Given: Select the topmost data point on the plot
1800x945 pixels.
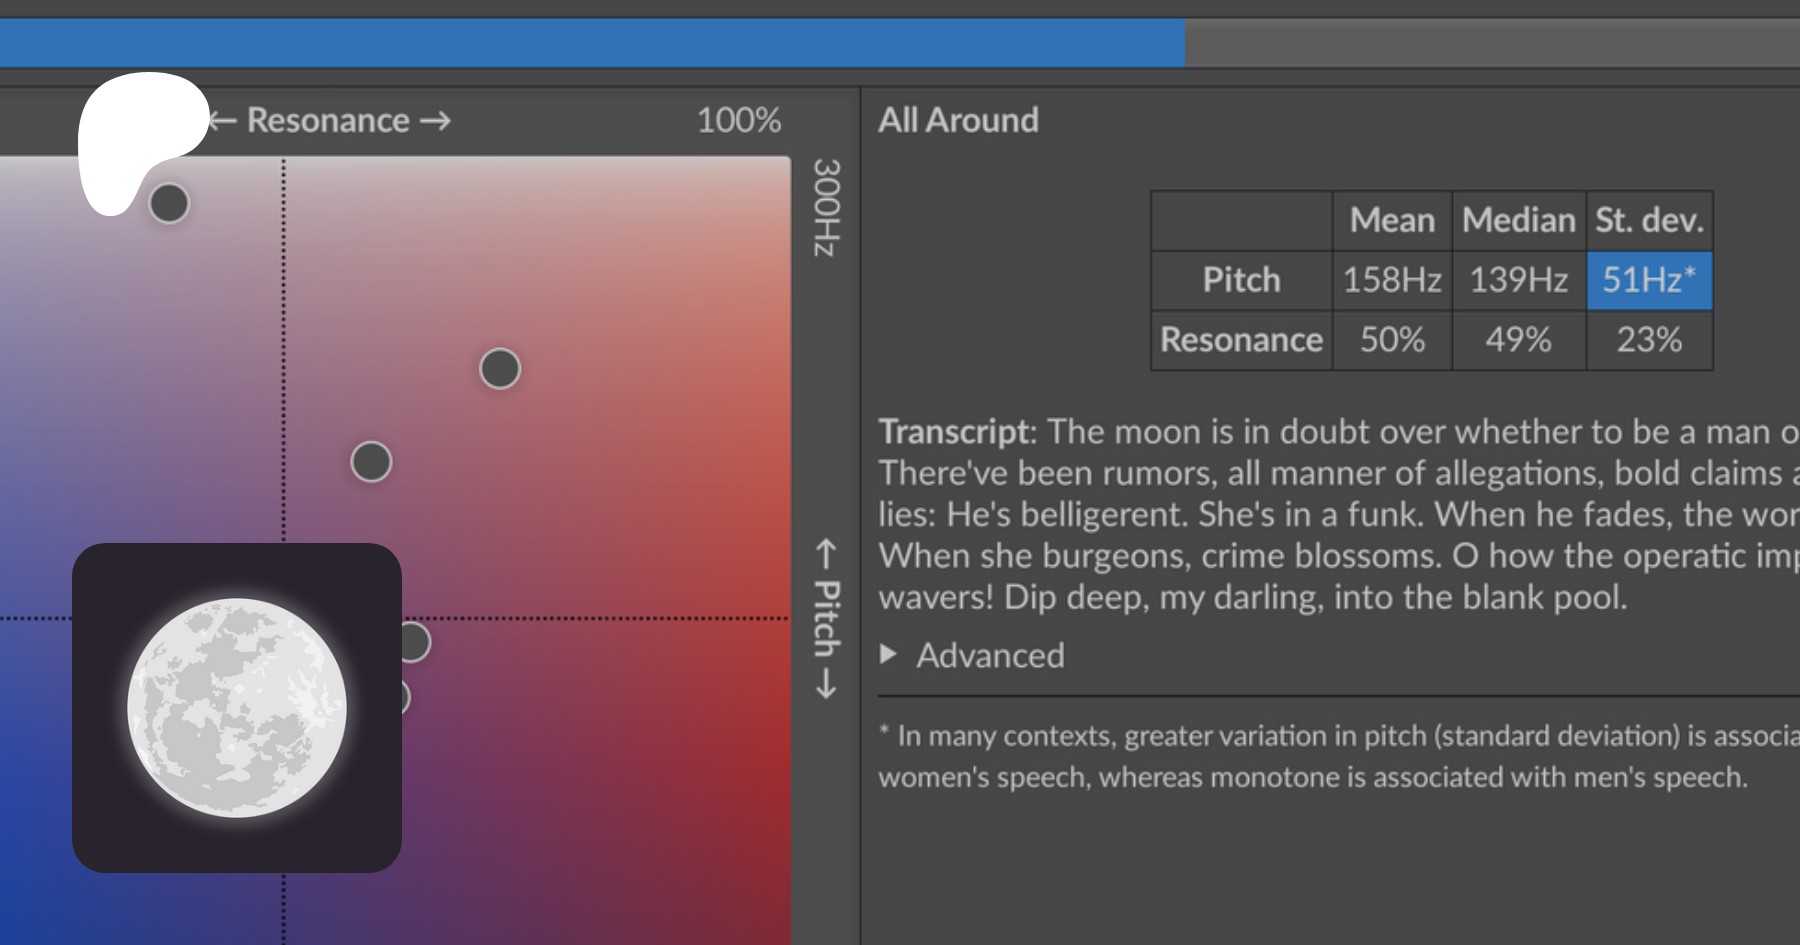Looking at the screenshot, I should 169,203.
